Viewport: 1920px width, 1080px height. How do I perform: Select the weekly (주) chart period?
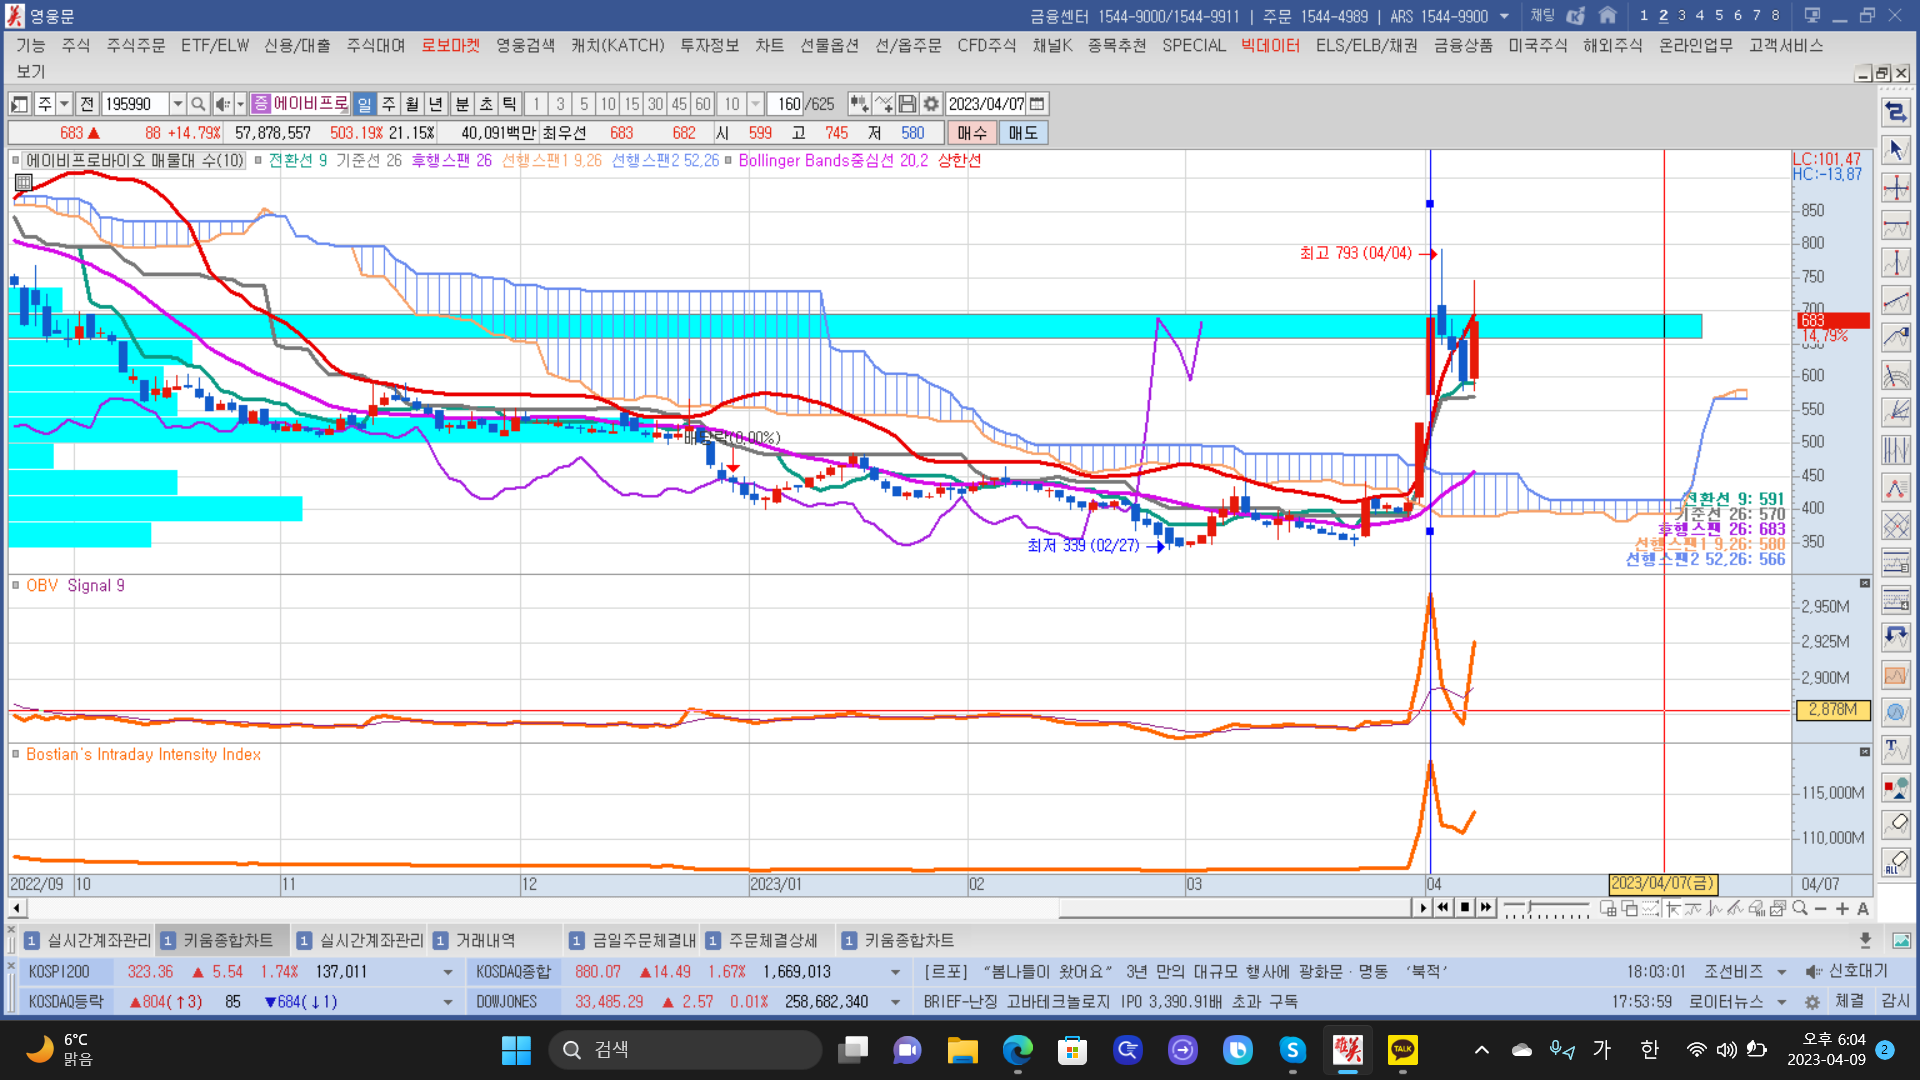[x=388, y=104]
